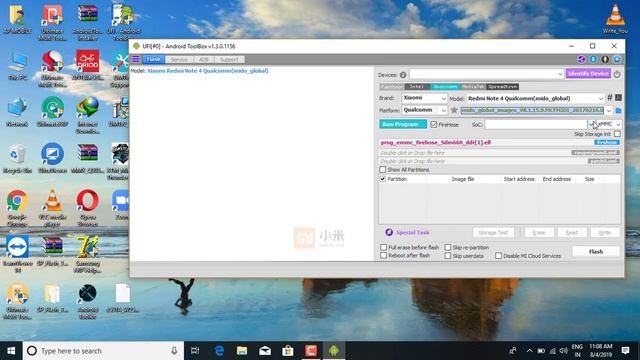Expand the Brand dropdown showing Xiaomi
Screen dimensions: 640x360
coord(444,98)
